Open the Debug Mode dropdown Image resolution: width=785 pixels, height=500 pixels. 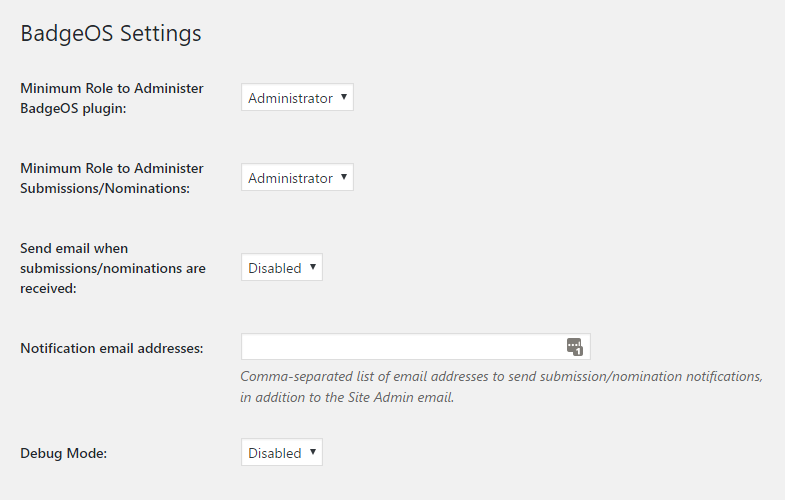click(x=281, y=453)
